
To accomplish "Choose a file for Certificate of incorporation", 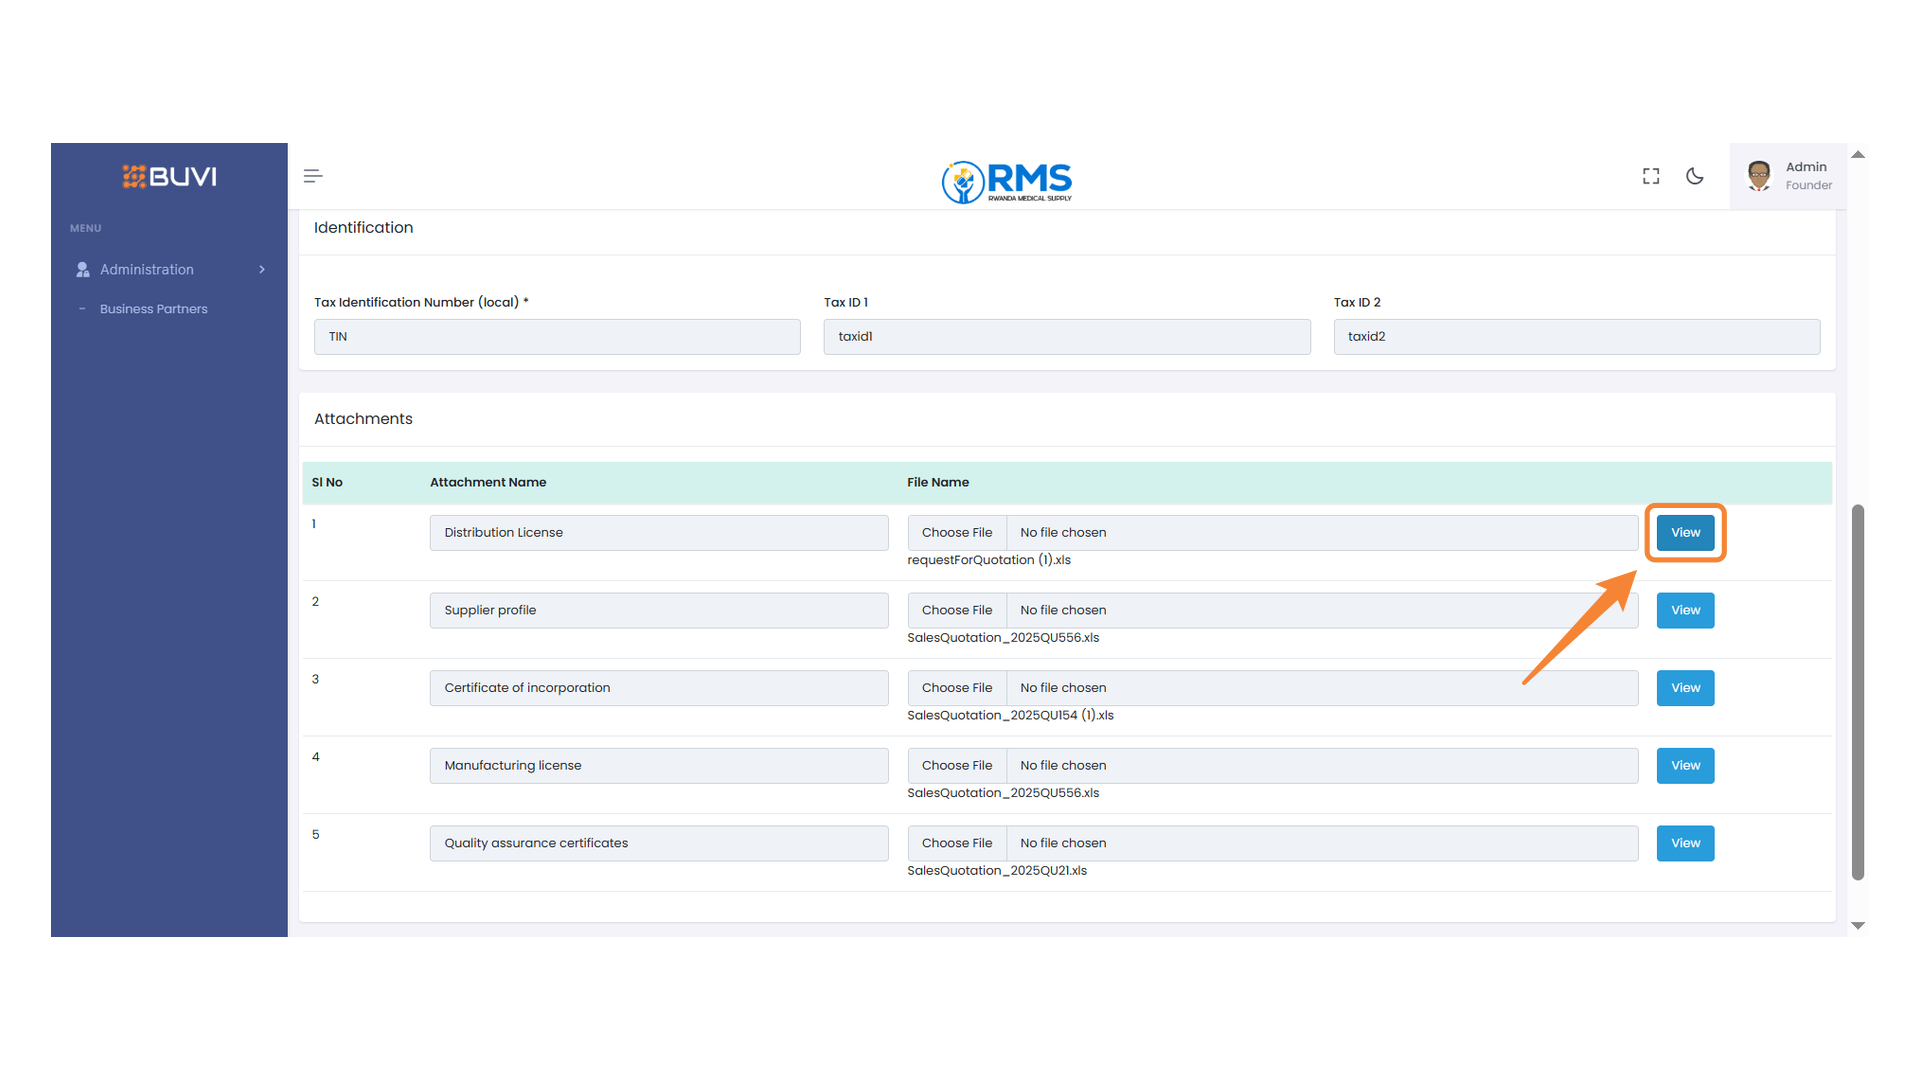I will tap(956, 687).
